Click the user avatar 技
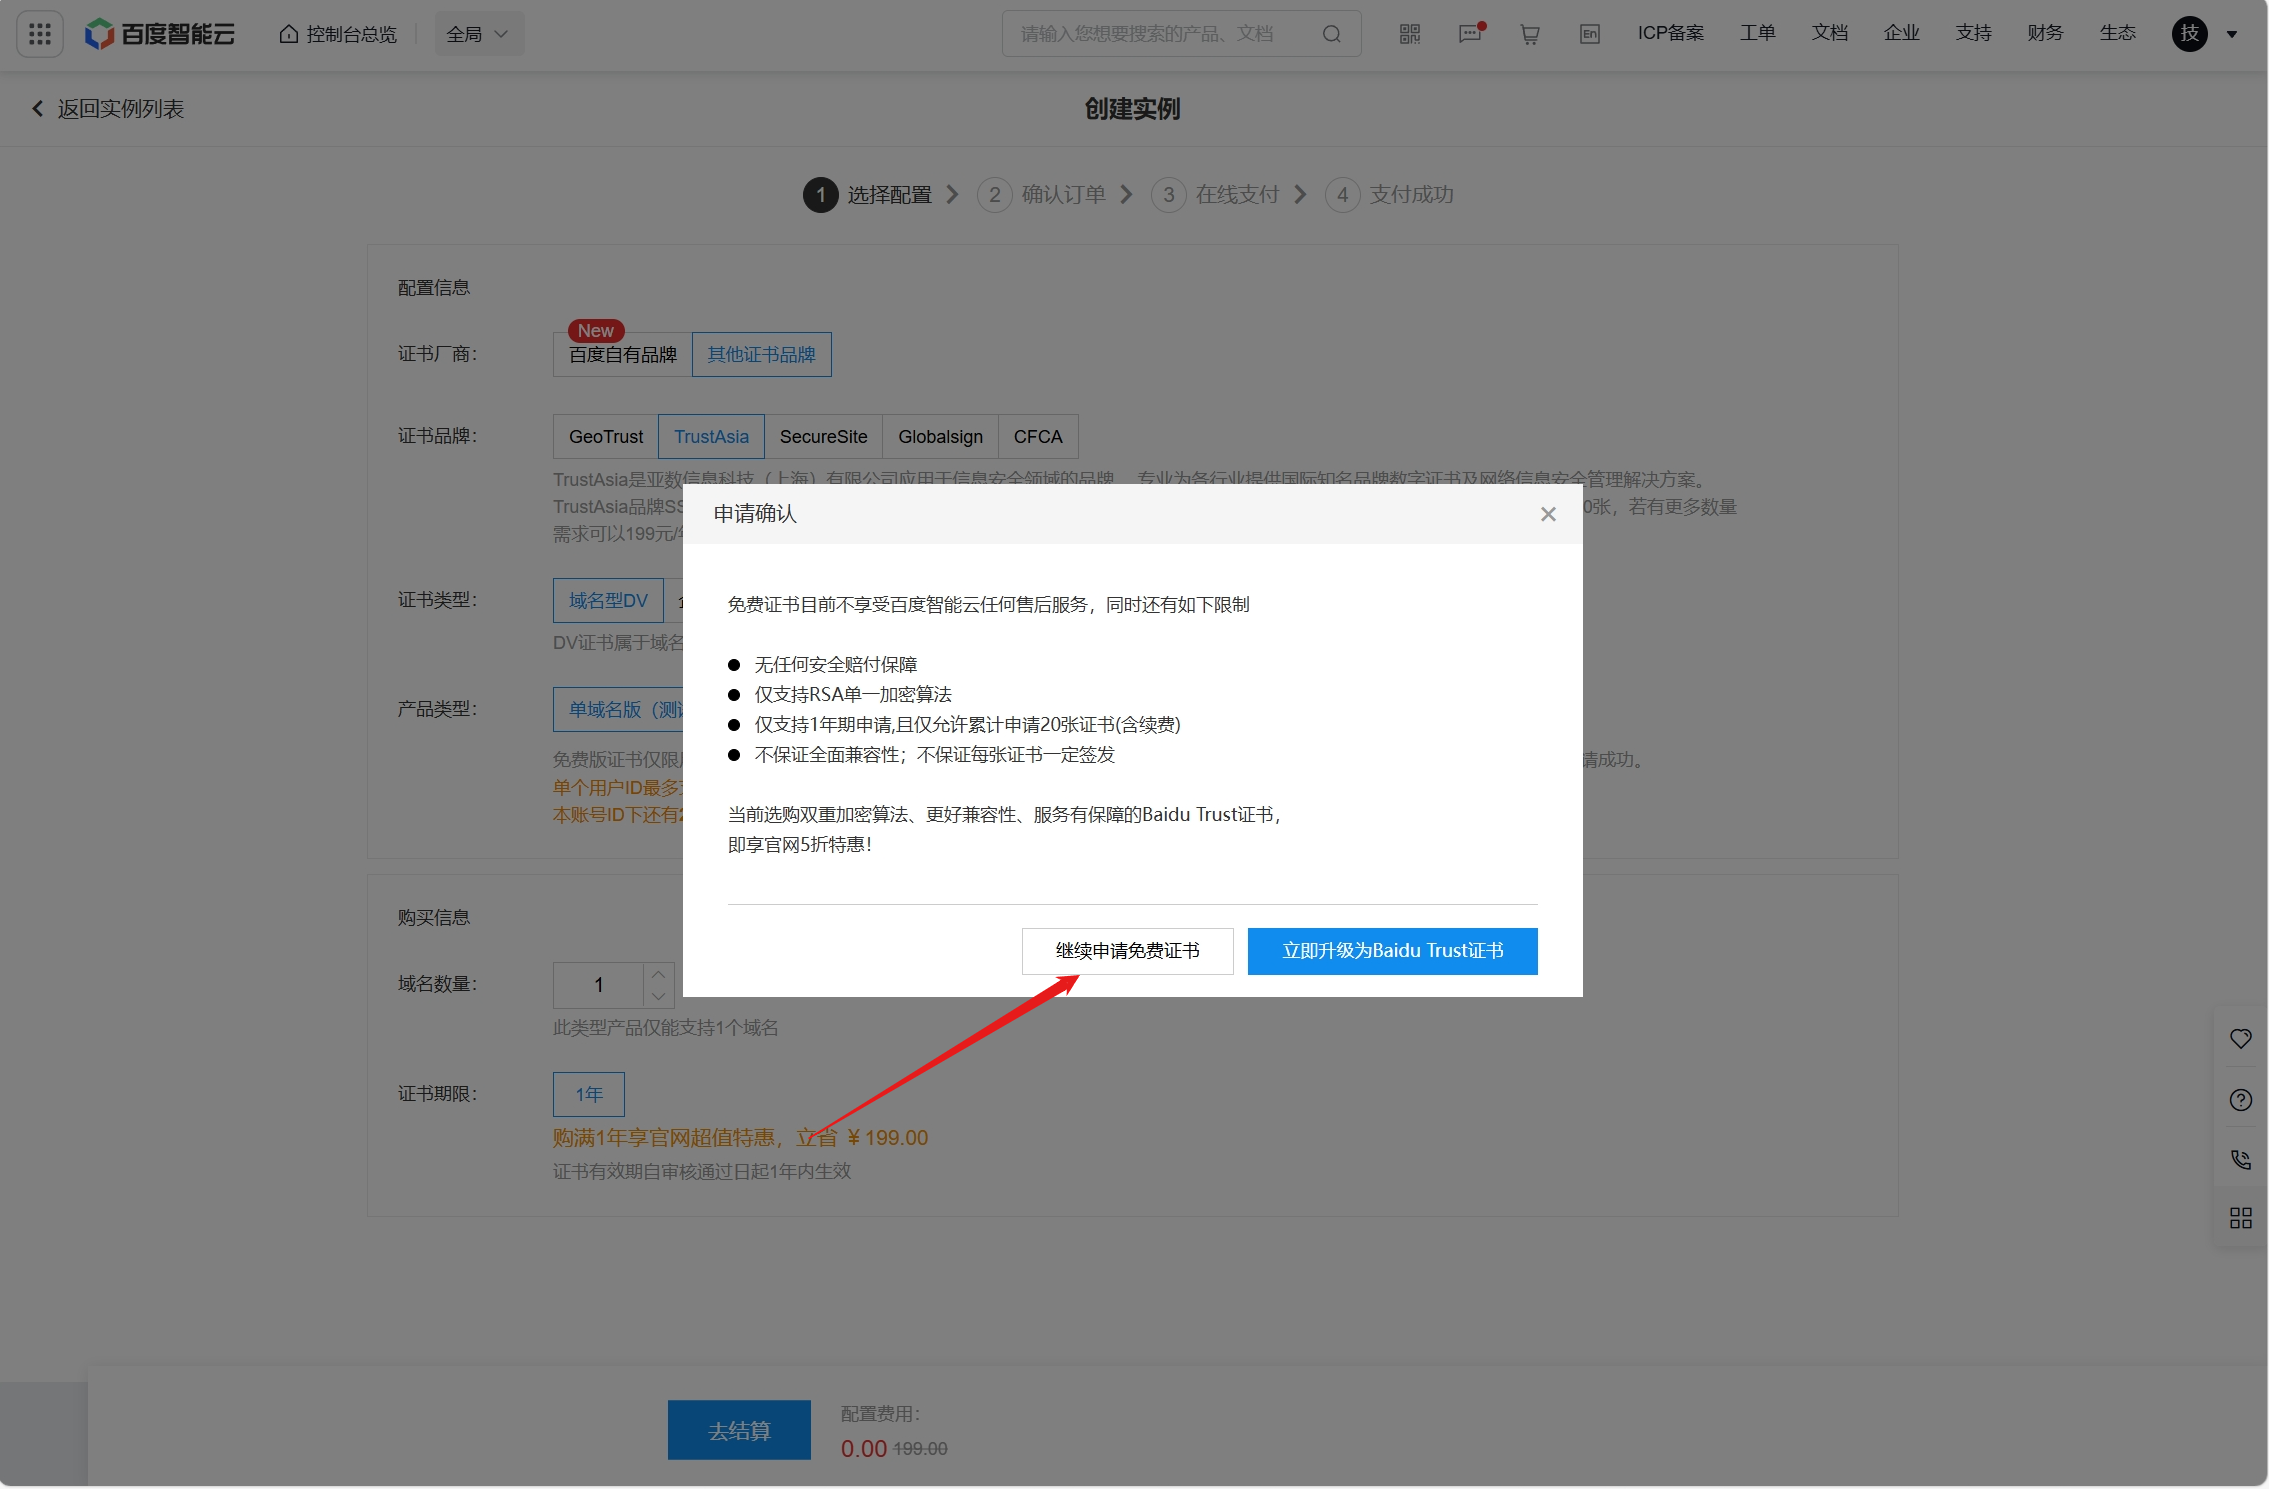The image size is (2269, 1489). click(x=2190, y=34)
